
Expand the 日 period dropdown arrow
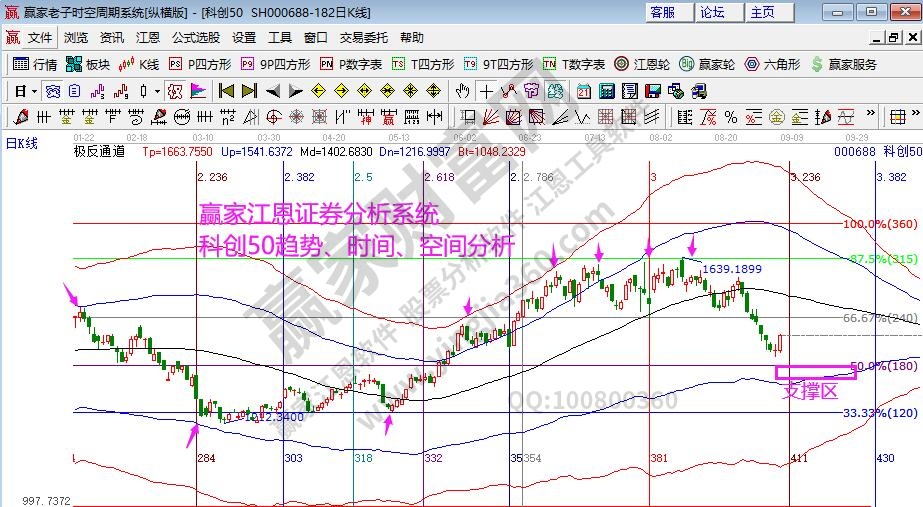click(x=34, y=91)
